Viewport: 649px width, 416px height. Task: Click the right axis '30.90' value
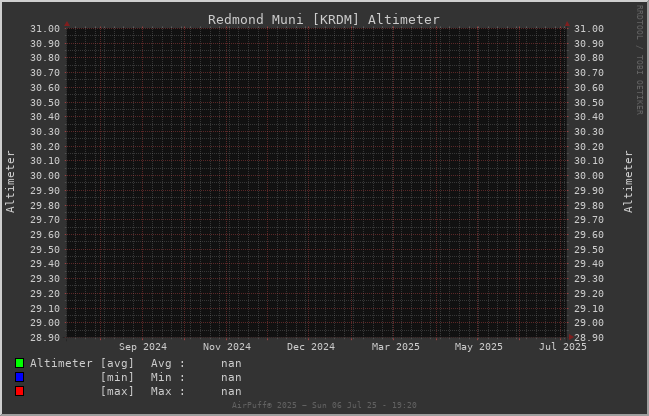(x=589, y=43)
